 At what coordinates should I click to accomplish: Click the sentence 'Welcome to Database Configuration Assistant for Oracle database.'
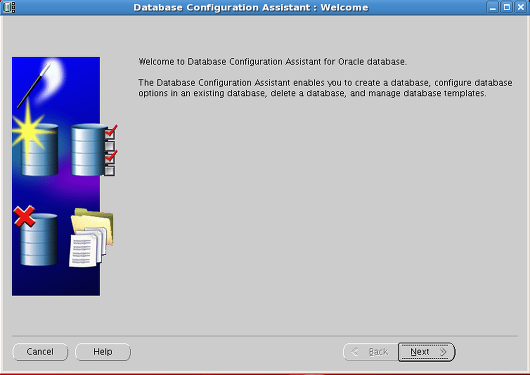click(x=272, y=62)
